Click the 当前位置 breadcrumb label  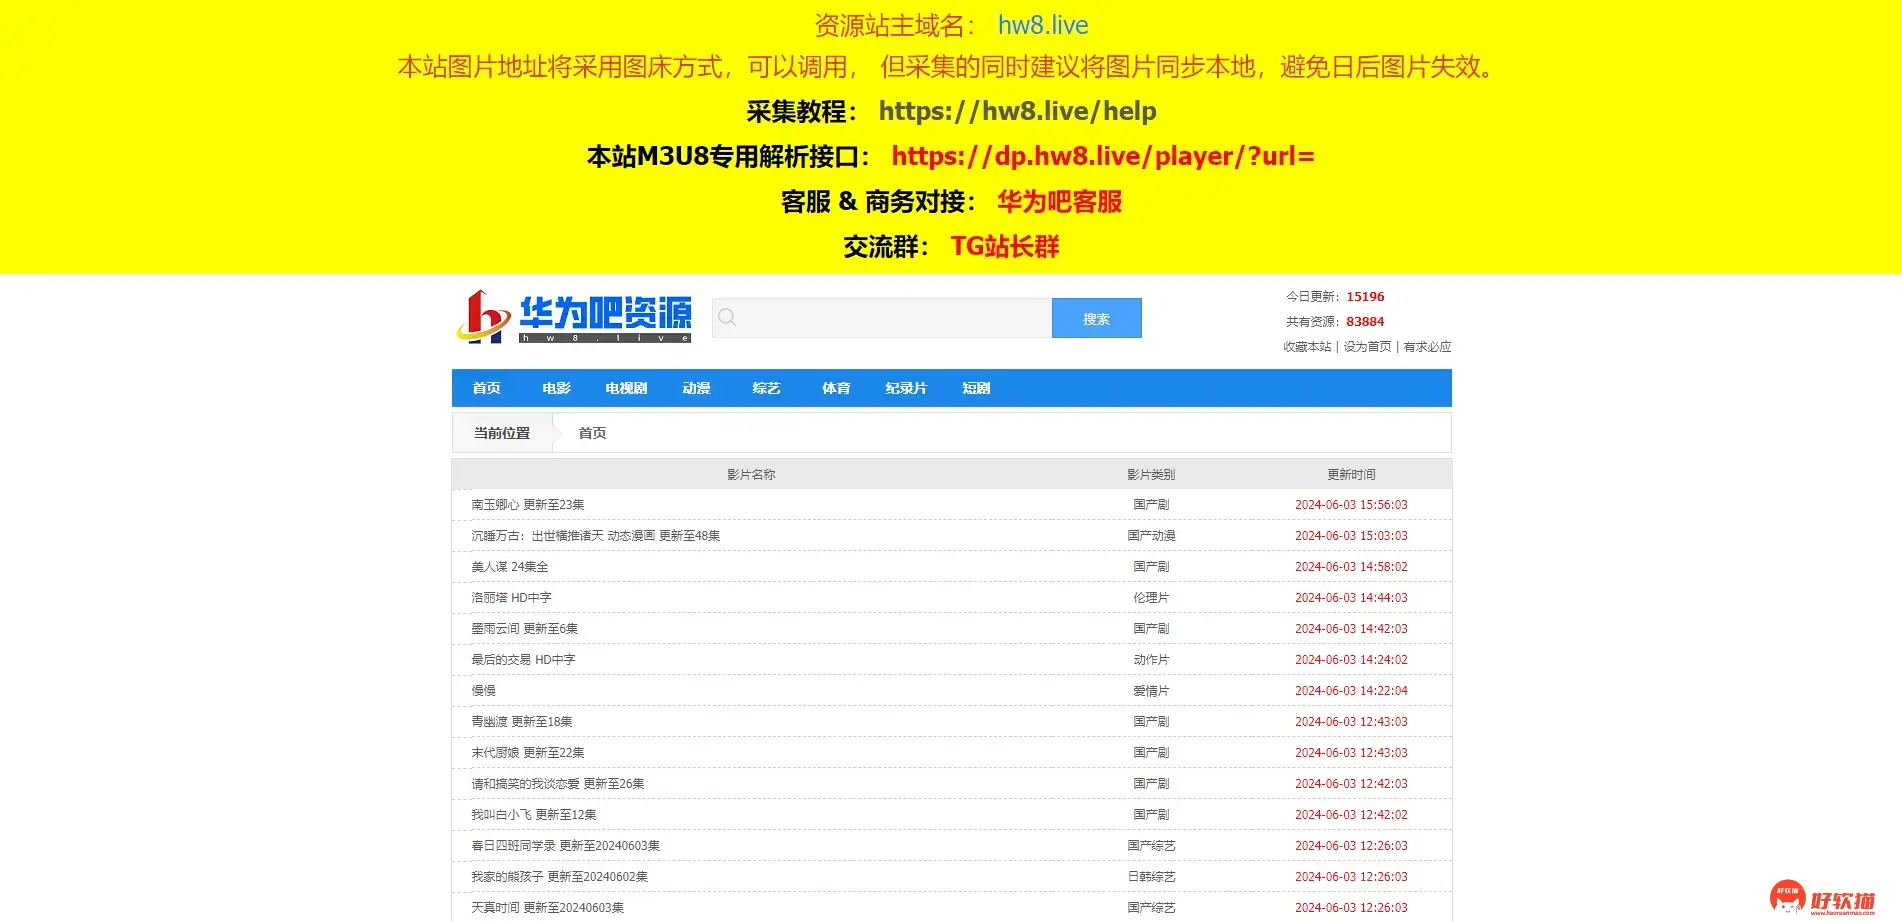[x=502, y=433]
